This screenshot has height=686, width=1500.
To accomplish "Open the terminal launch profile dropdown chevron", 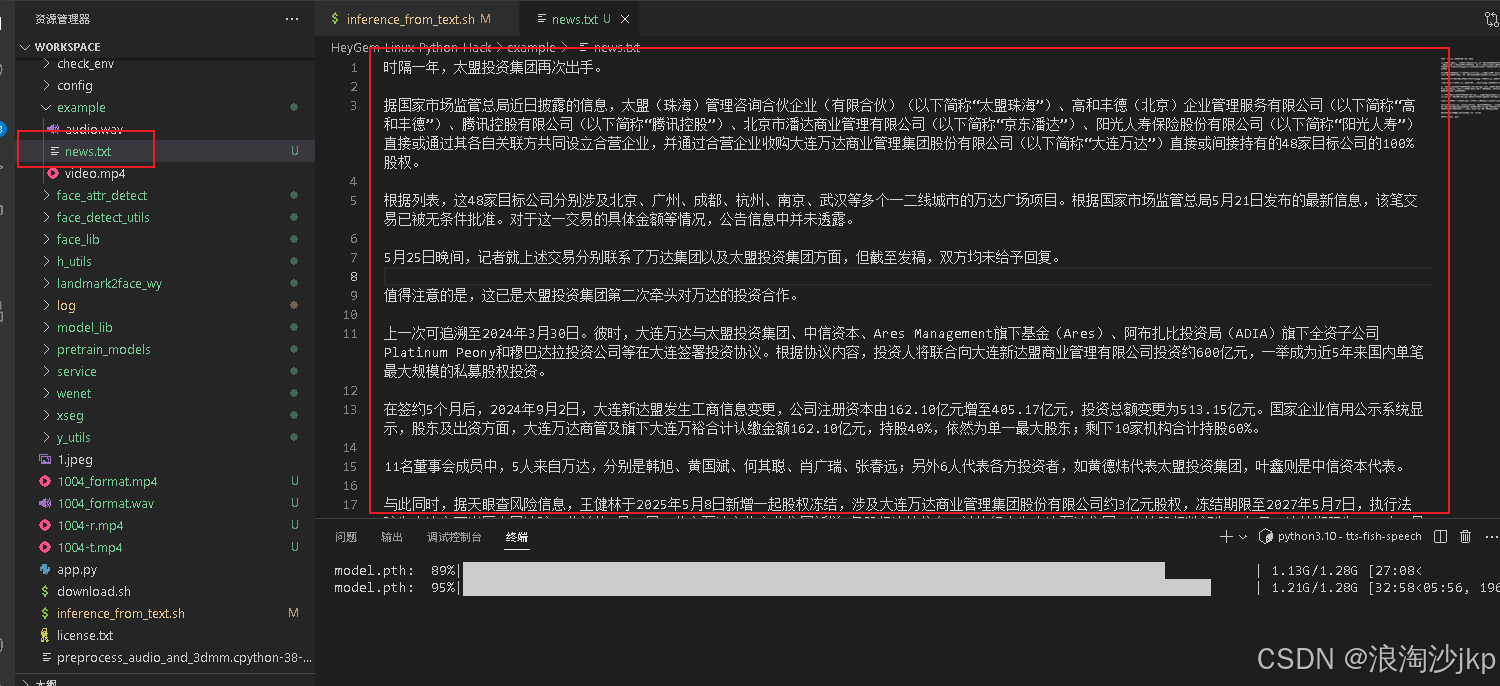I will click(1243, 537).
